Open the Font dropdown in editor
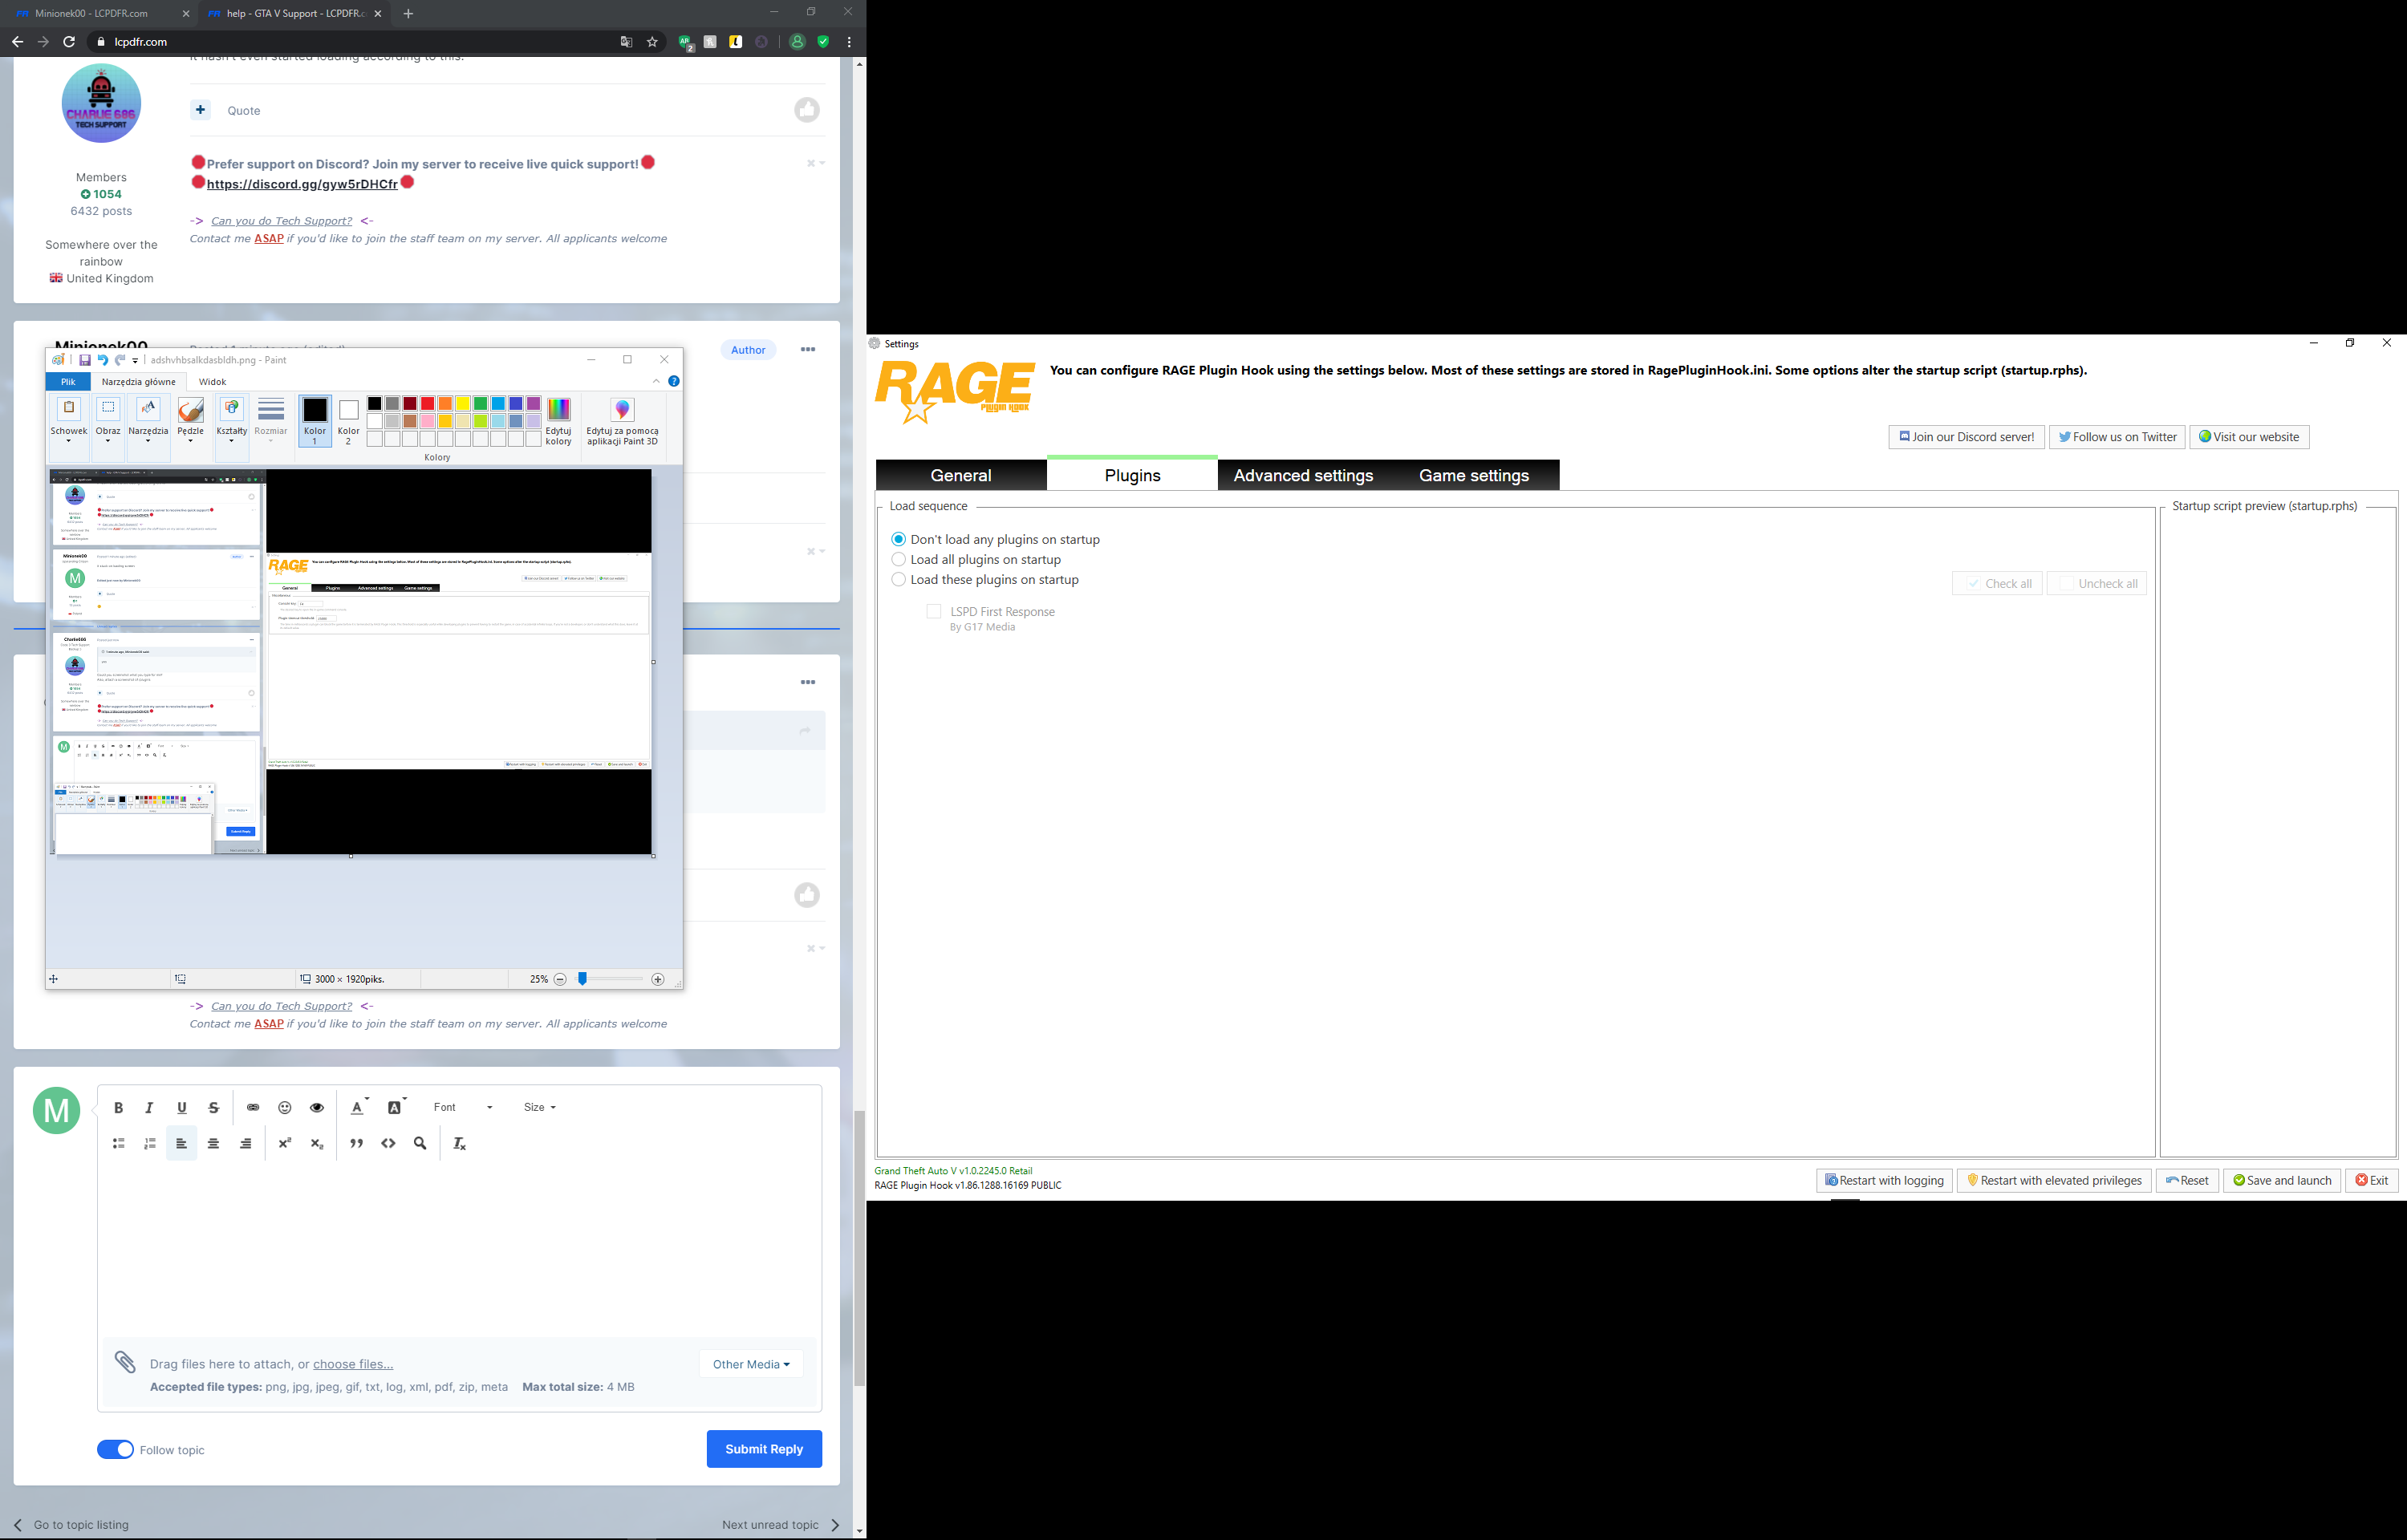The image size is (2407, 1540). 463,1107
